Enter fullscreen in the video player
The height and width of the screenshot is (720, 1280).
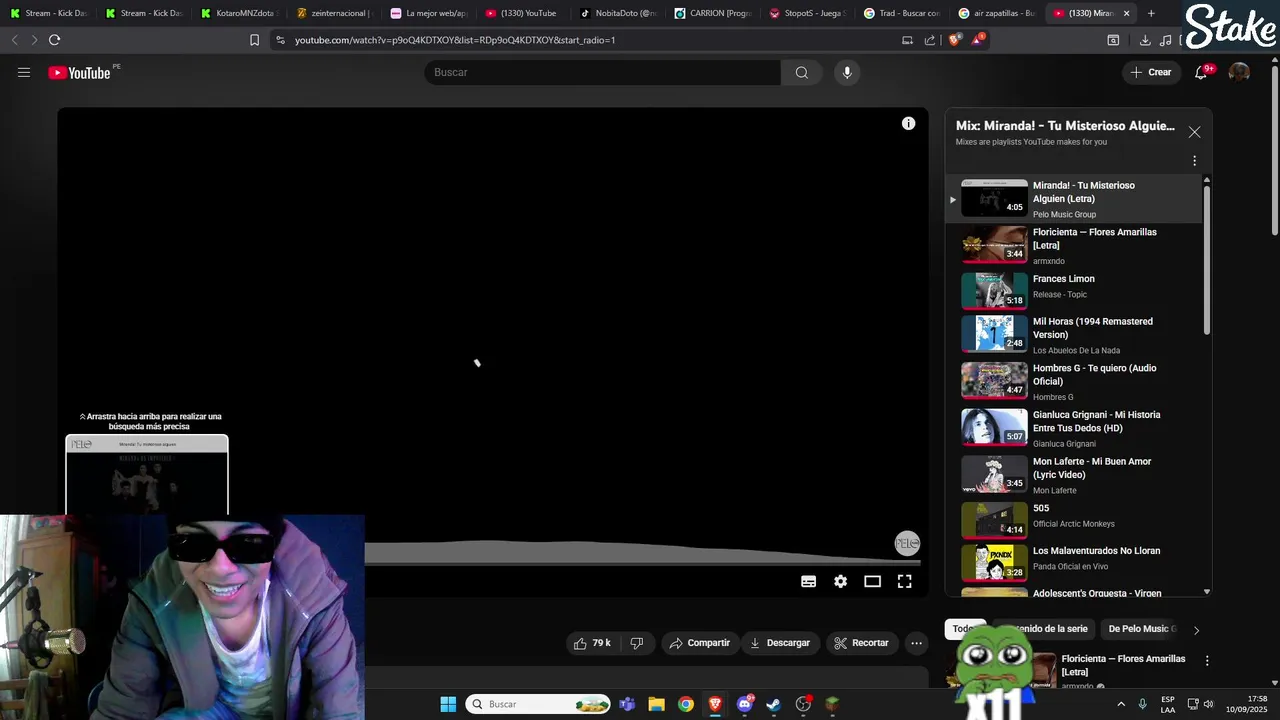904,581
